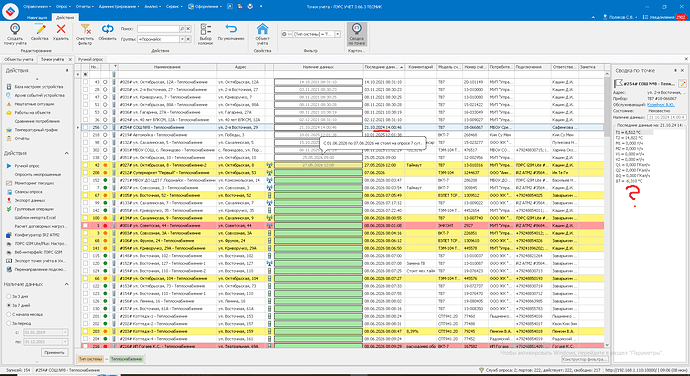Select 'За 7 дней' radio button
Image resolution: width=690 pixels, height=376 pixels.
pyautogui.click(x=8, y=305)
